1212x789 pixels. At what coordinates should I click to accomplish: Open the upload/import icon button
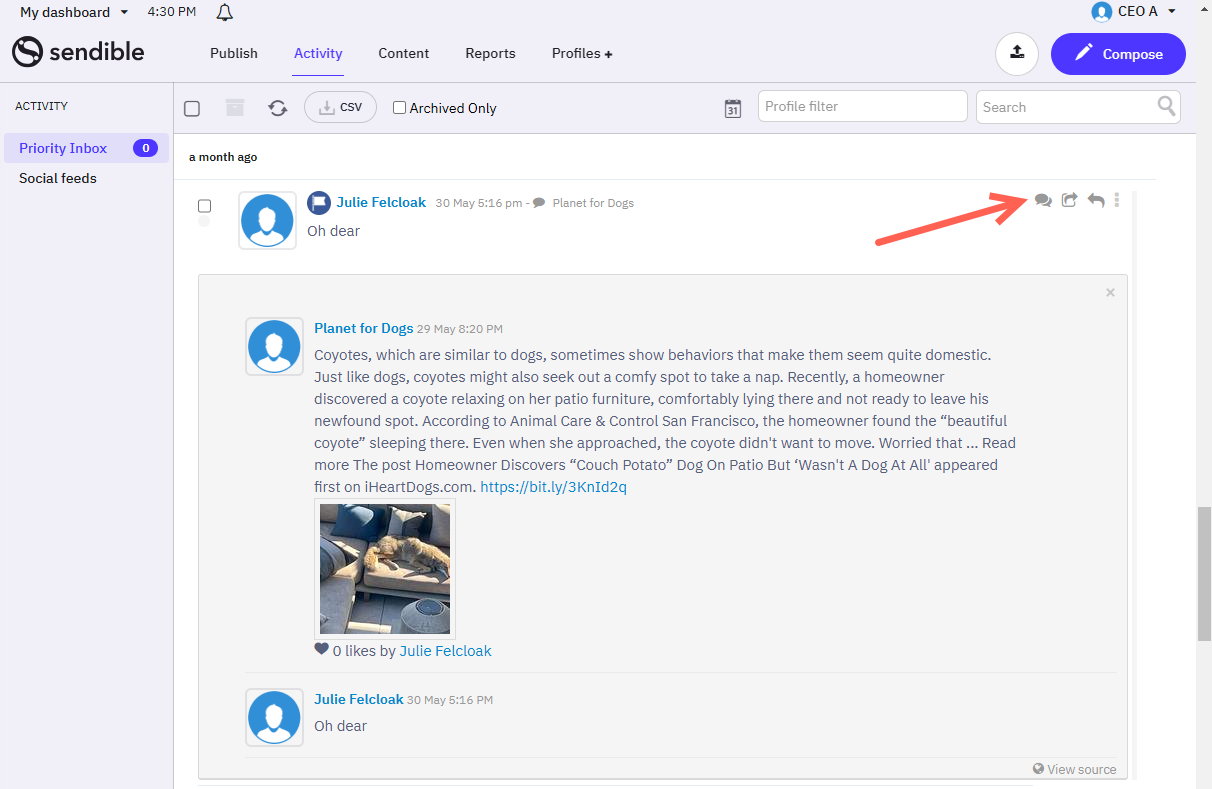1017,54
